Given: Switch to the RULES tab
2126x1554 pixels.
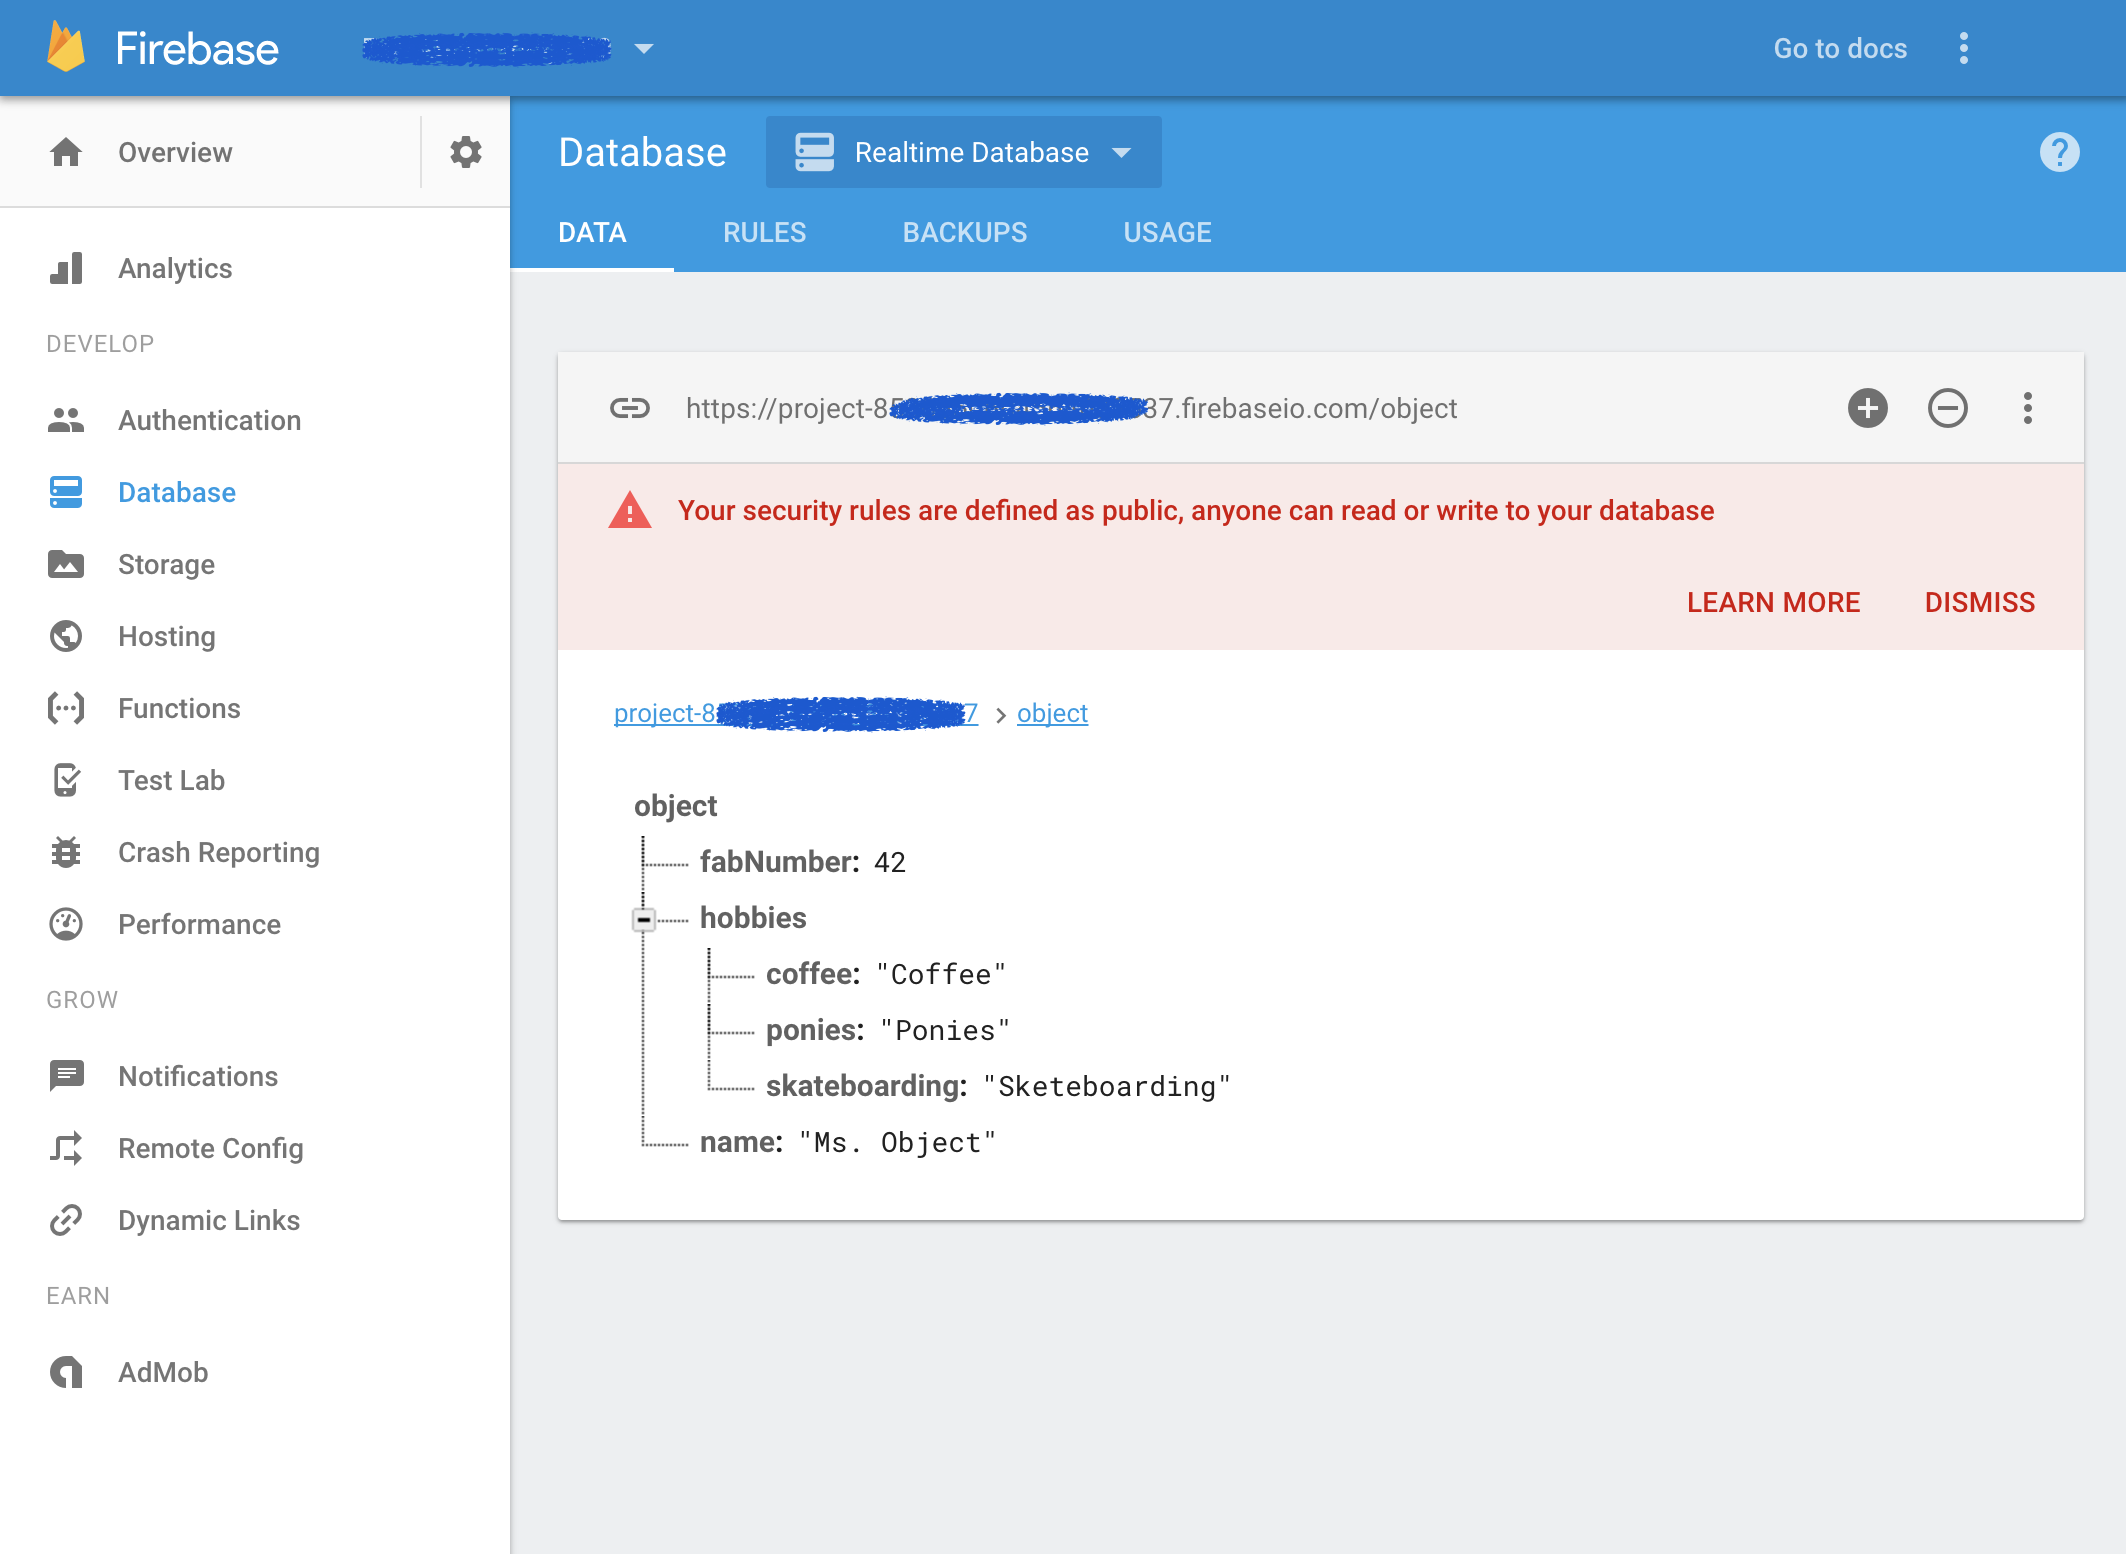Looking at the screenshot, I should (764, 233).
